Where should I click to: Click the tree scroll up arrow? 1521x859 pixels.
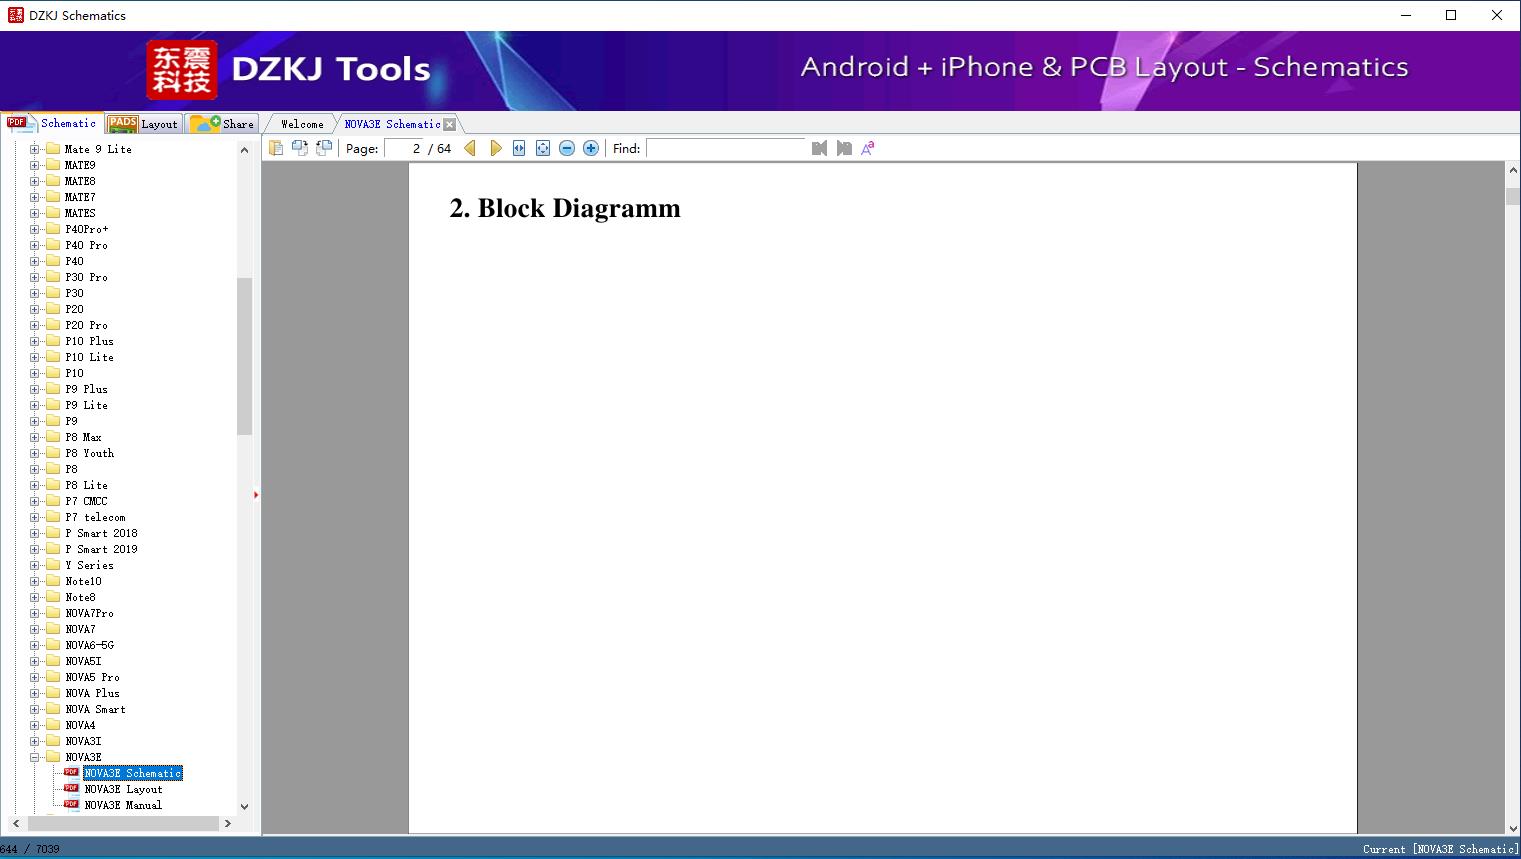click(x=244, y=150)
